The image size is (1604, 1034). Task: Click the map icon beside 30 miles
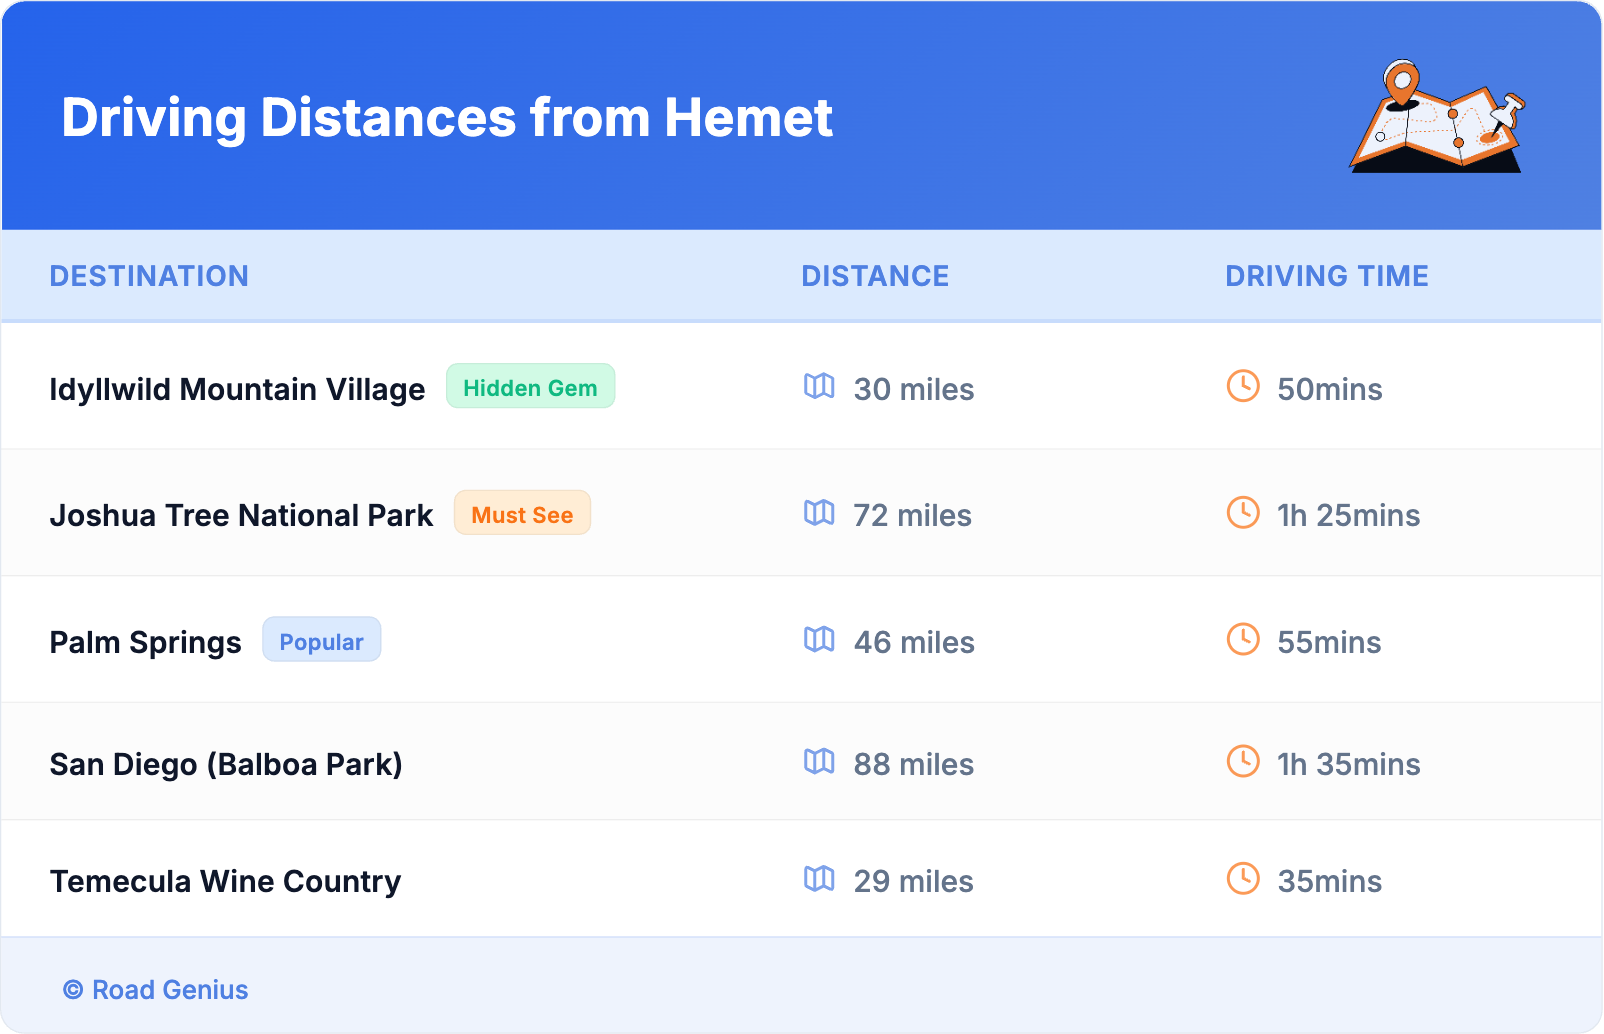[819, 387]
